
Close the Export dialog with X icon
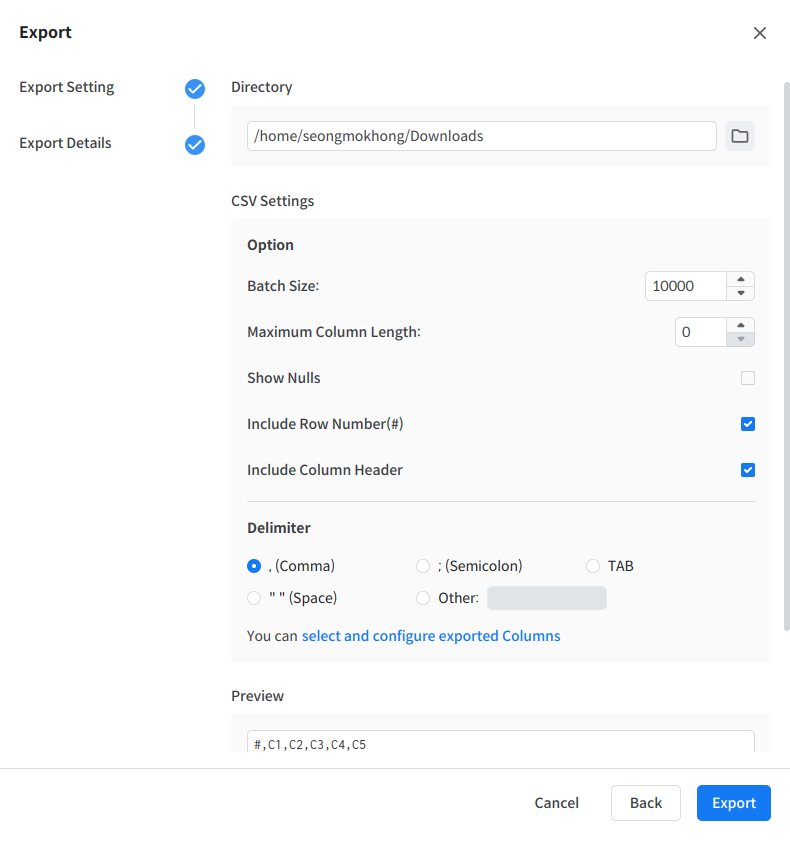pyautogui.click(x=760, y=33)
